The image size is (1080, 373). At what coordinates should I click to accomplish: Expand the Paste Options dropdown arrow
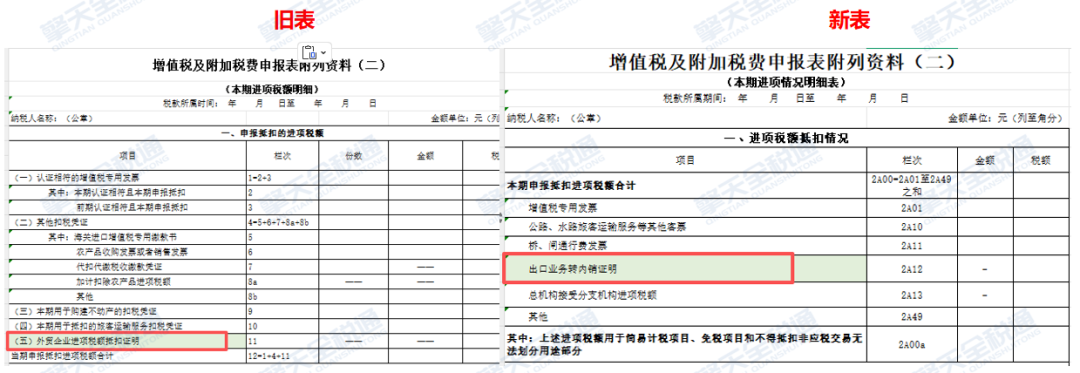point(323,52)
